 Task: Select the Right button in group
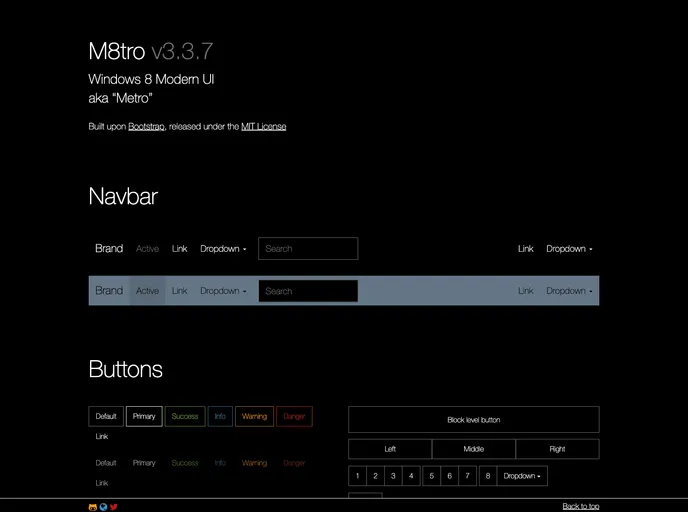click(x=558, y=449)
